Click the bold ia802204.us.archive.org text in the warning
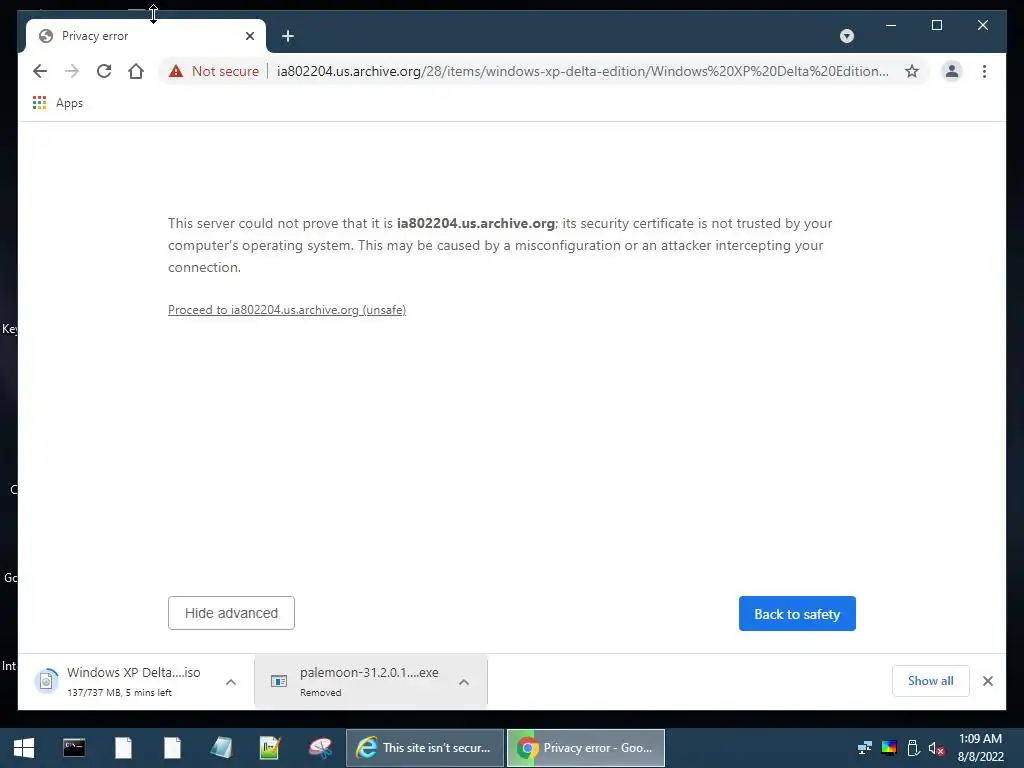1024x768 pixels. (x=475, y=223)
